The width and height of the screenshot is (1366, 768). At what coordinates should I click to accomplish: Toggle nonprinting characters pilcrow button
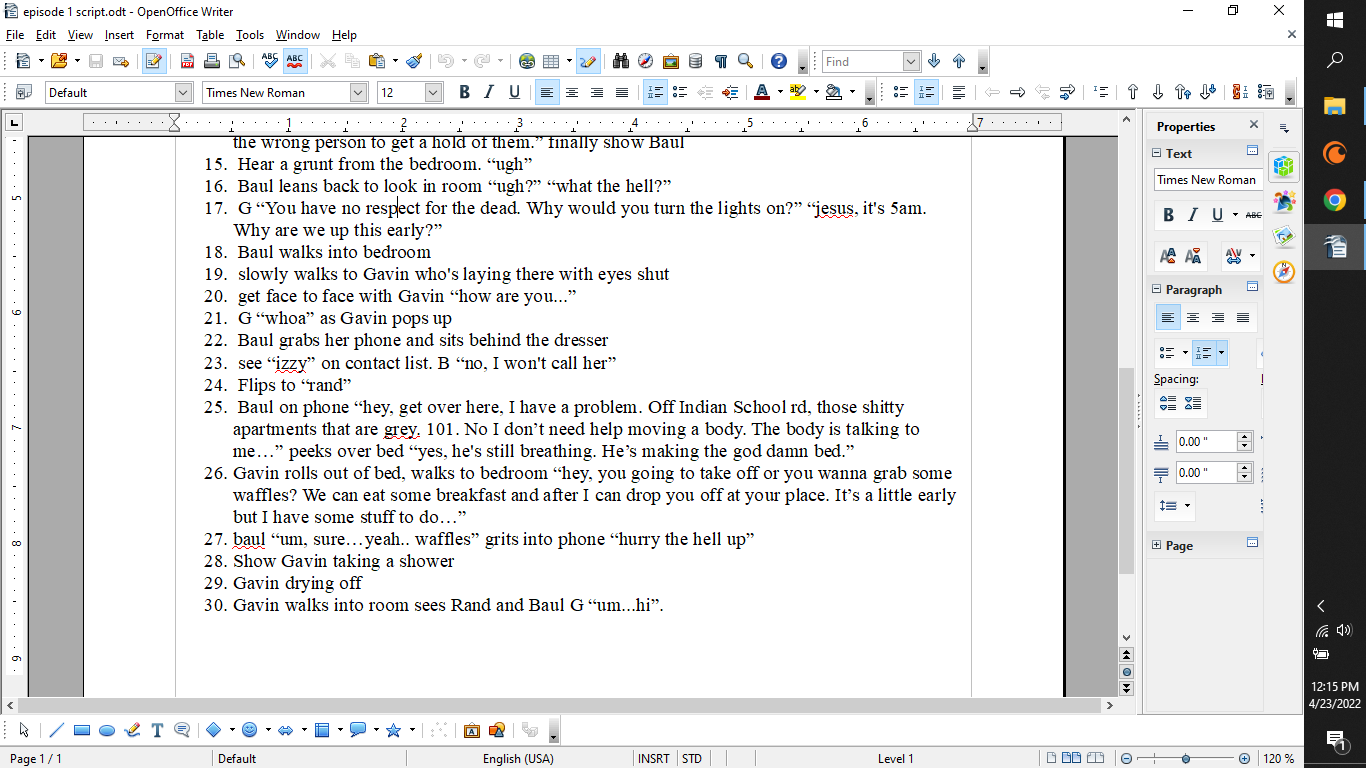(720, 61)
